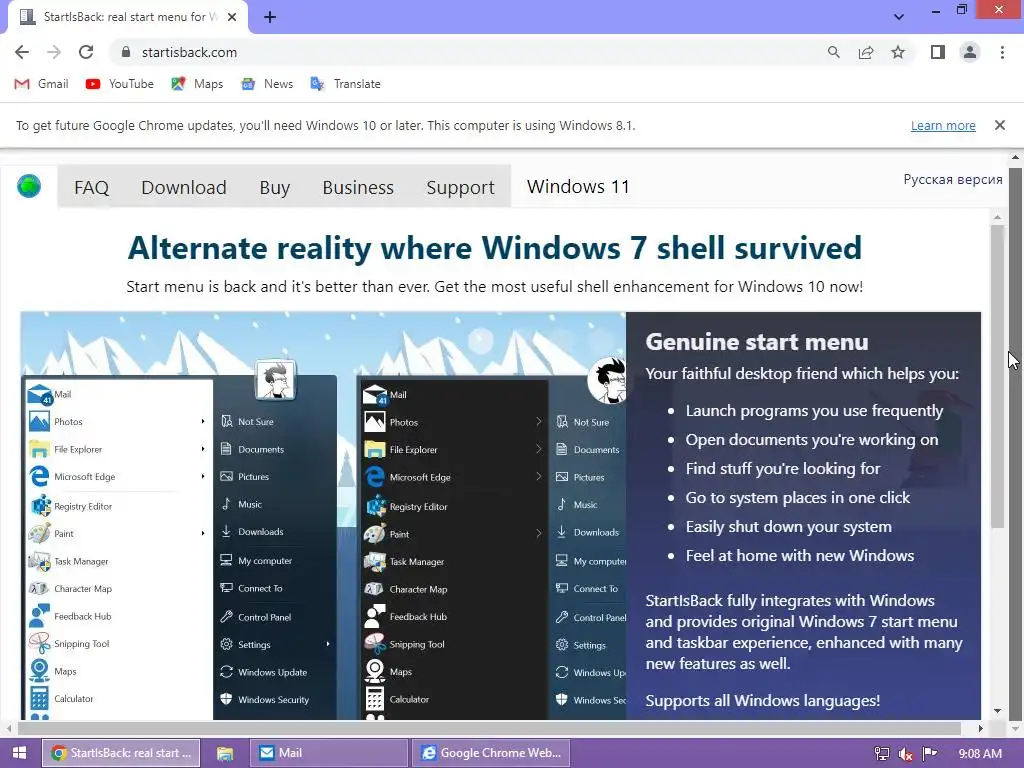Switch to Mail taskbar window
The height and width of the screenshot is (768, 1024).
coord(328,753)
